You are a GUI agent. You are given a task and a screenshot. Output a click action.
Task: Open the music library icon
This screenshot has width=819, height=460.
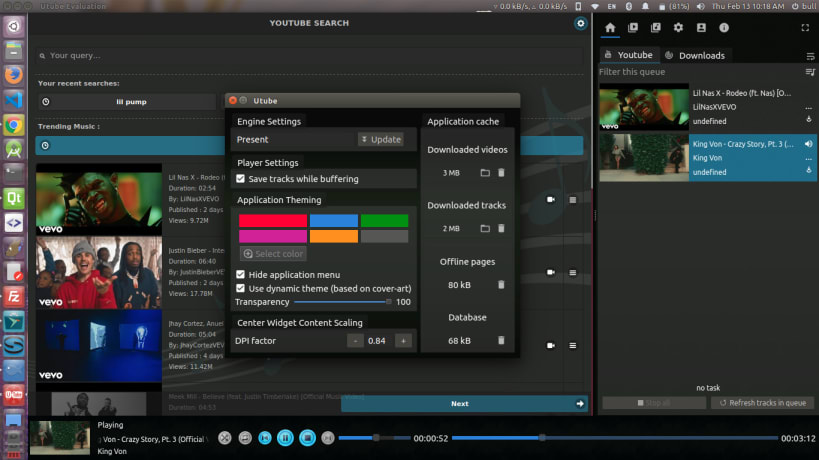click(x=656, y=28)
